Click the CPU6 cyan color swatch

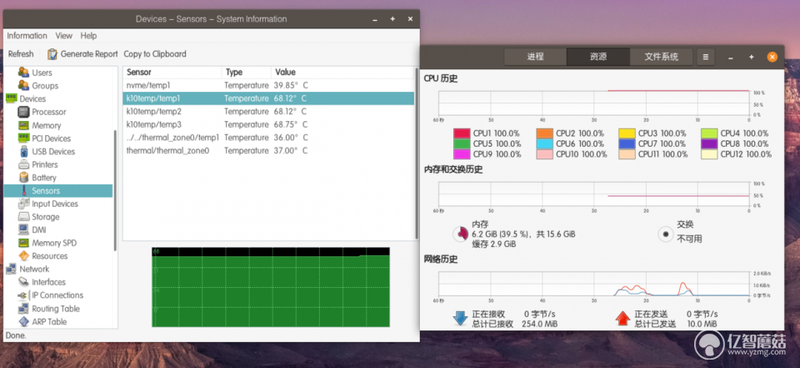544,144
